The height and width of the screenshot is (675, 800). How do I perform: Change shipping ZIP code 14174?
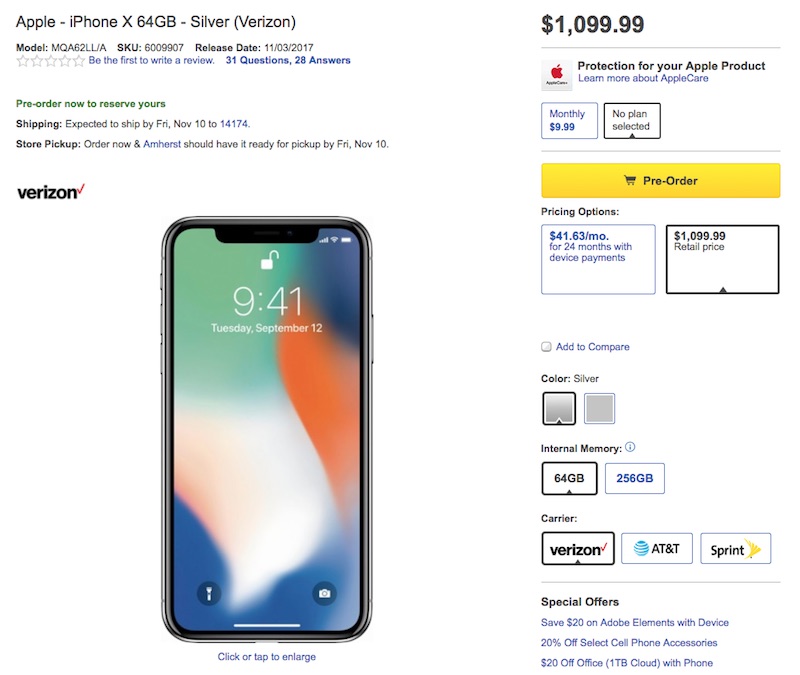coord(234,124)
